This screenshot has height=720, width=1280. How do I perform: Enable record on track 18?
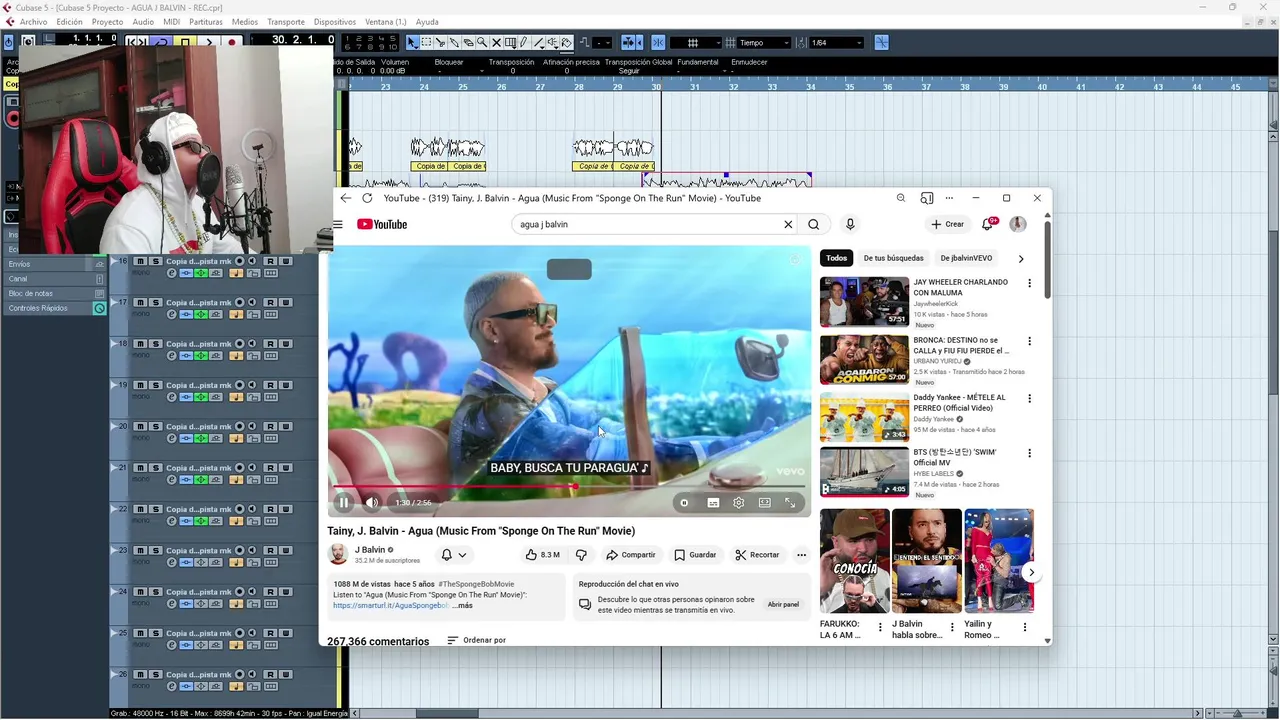[x=240, y=344]
